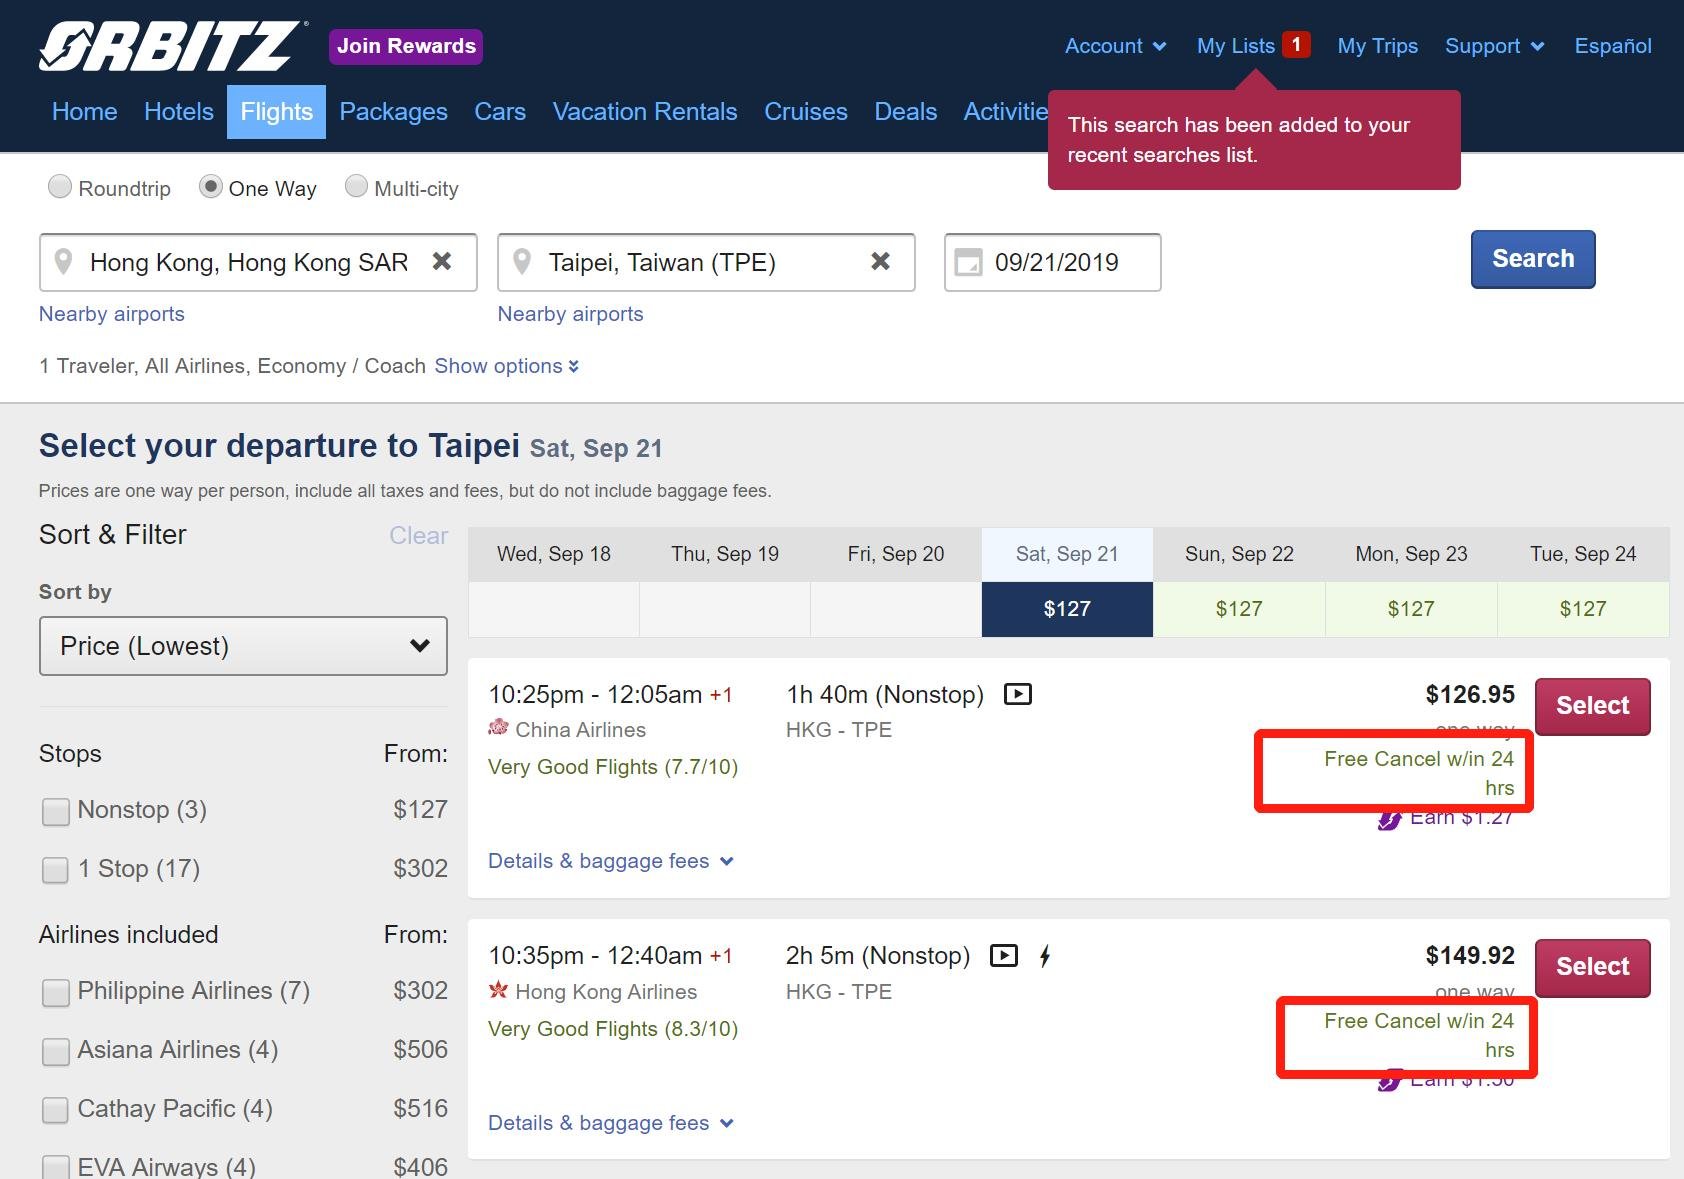The width and height of the screenshot is (1684, 1179).
Task: Click the selected Sat, Sep 21 date
Action: click(1067, 582)
